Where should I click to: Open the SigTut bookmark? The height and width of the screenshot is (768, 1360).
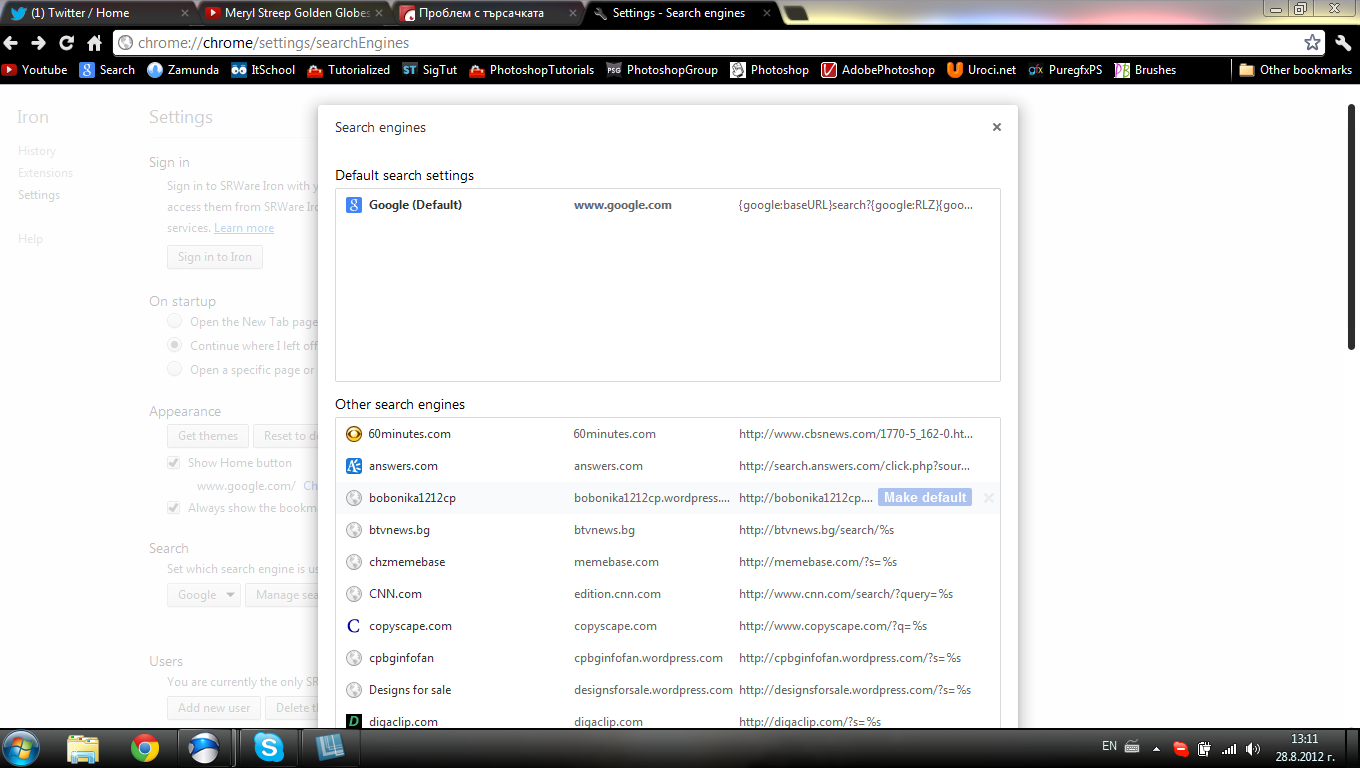click(x=430, y=70)
